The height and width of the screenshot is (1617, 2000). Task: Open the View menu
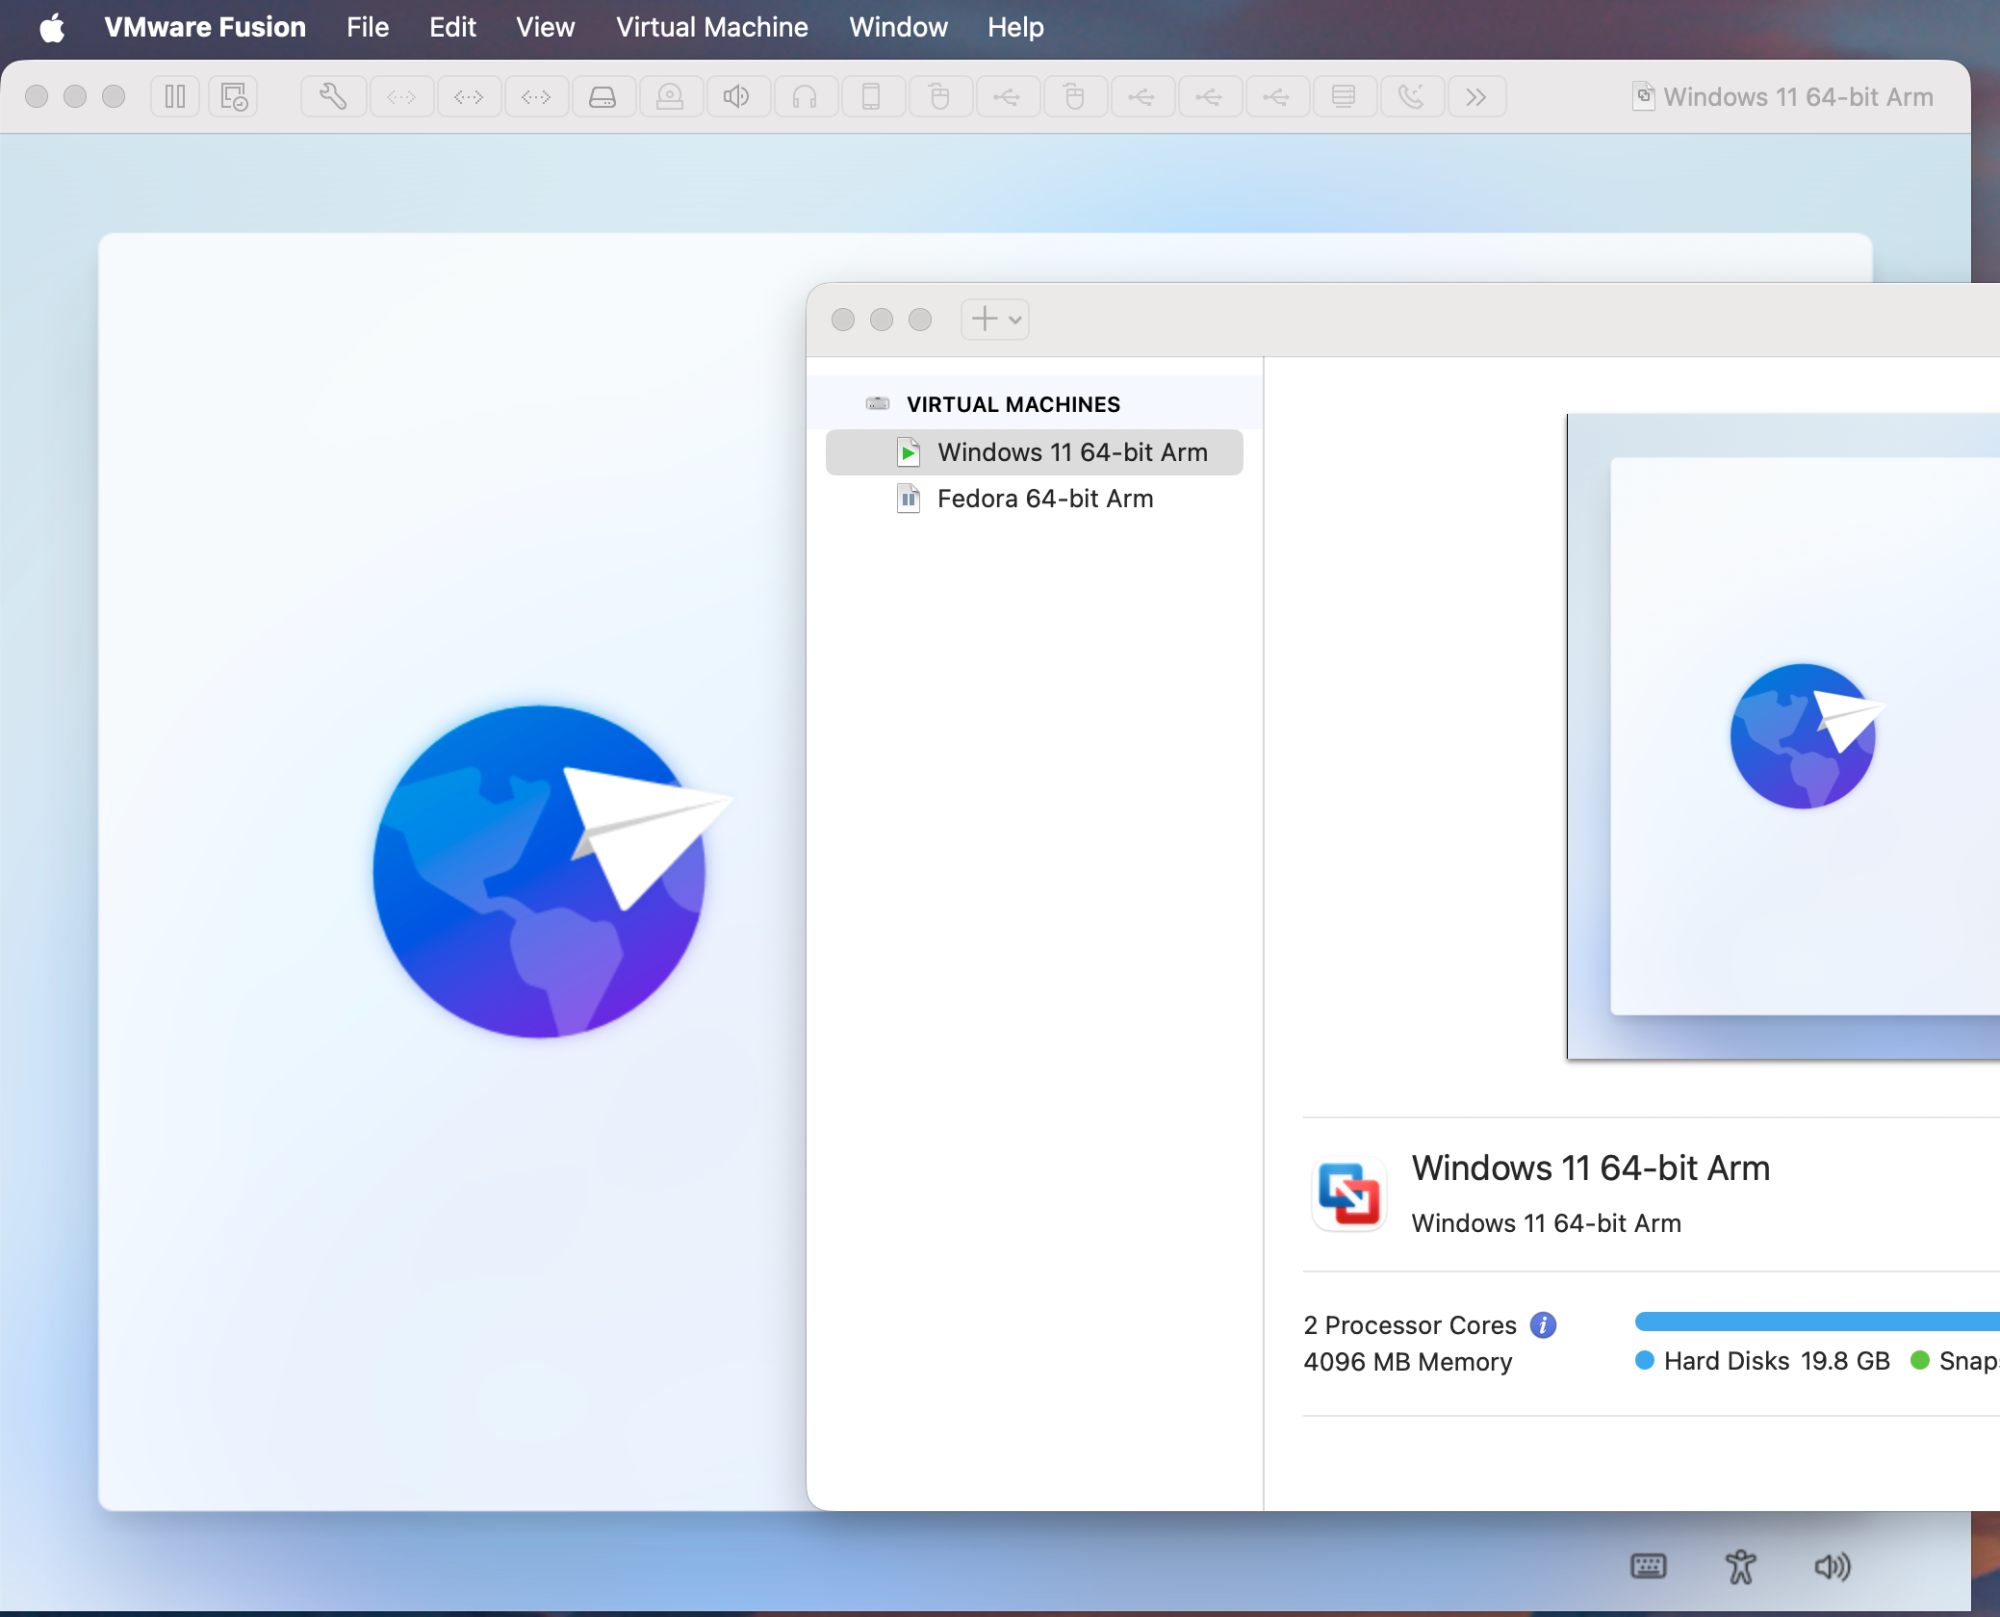pyautogui.click(x=545, y=27)
